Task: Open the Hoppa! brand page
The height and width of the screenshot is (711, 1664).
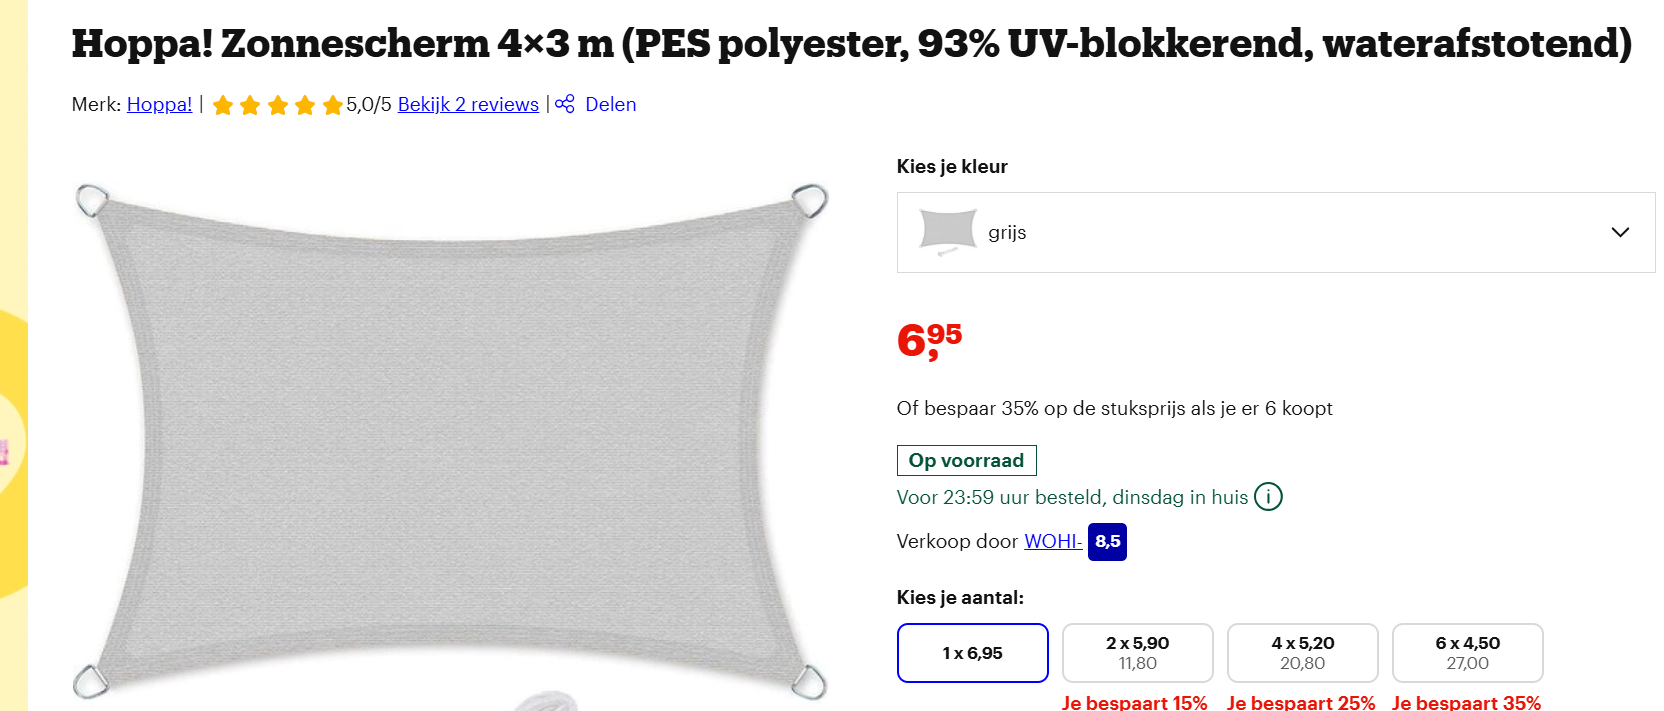Action: pyautogui.click(x=158, y=104)
